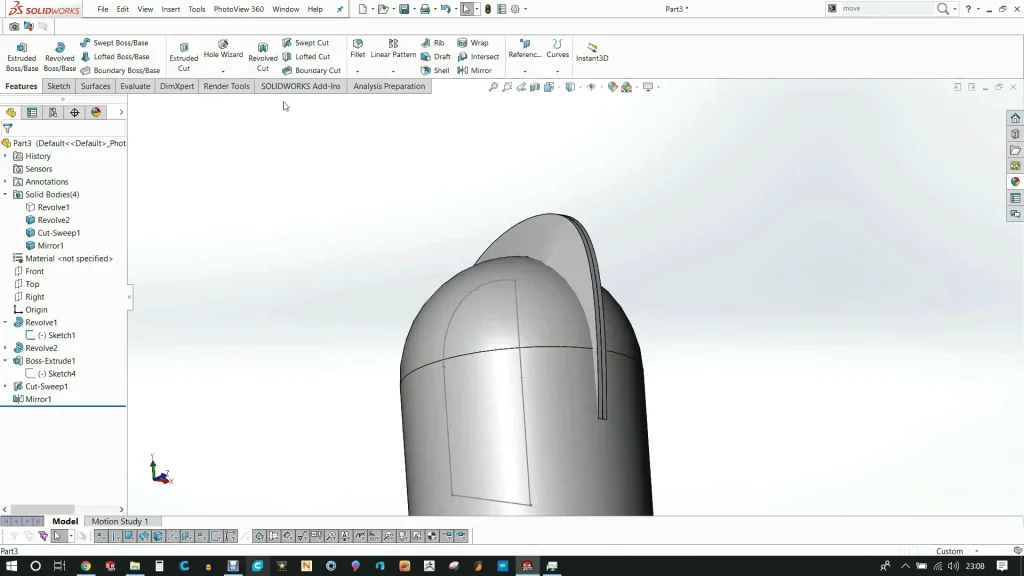The width and height of the screenshot is (1024, 576).
Task: Select Boss-Extrude1 in the feature tree
Action: click(50, 361)
